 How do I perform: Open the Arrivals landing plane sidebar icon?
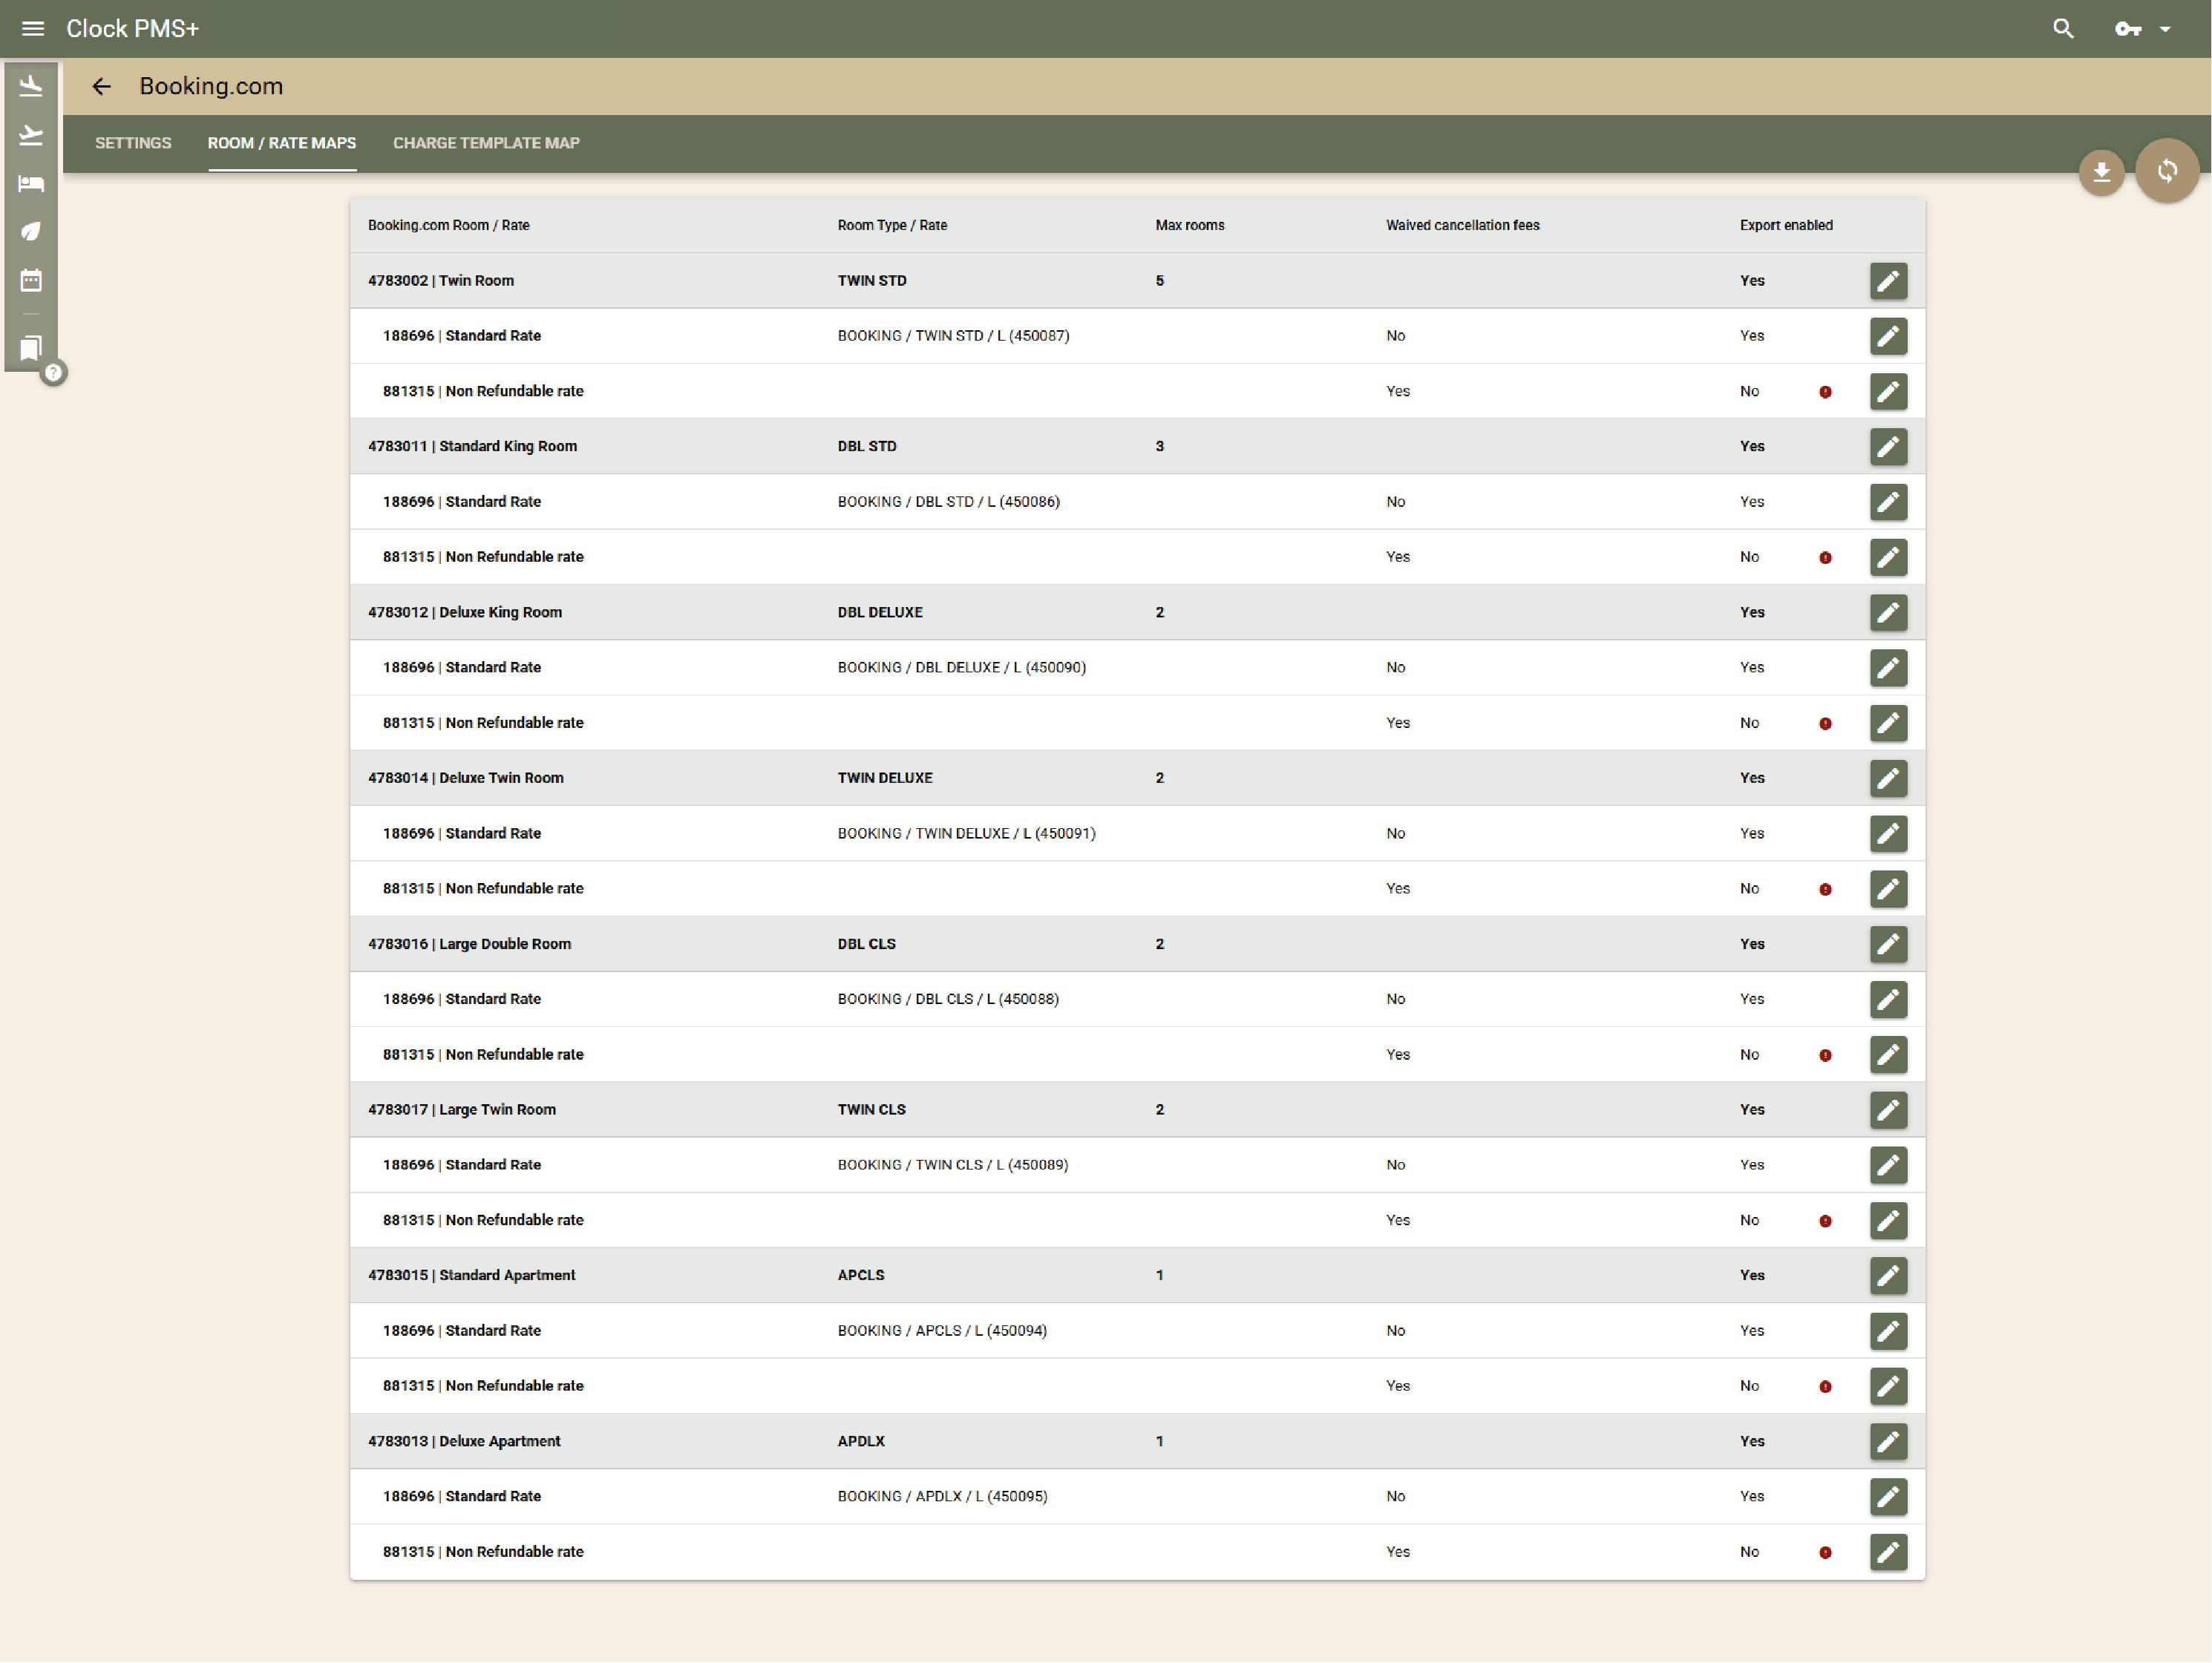(x=31, y=86)
